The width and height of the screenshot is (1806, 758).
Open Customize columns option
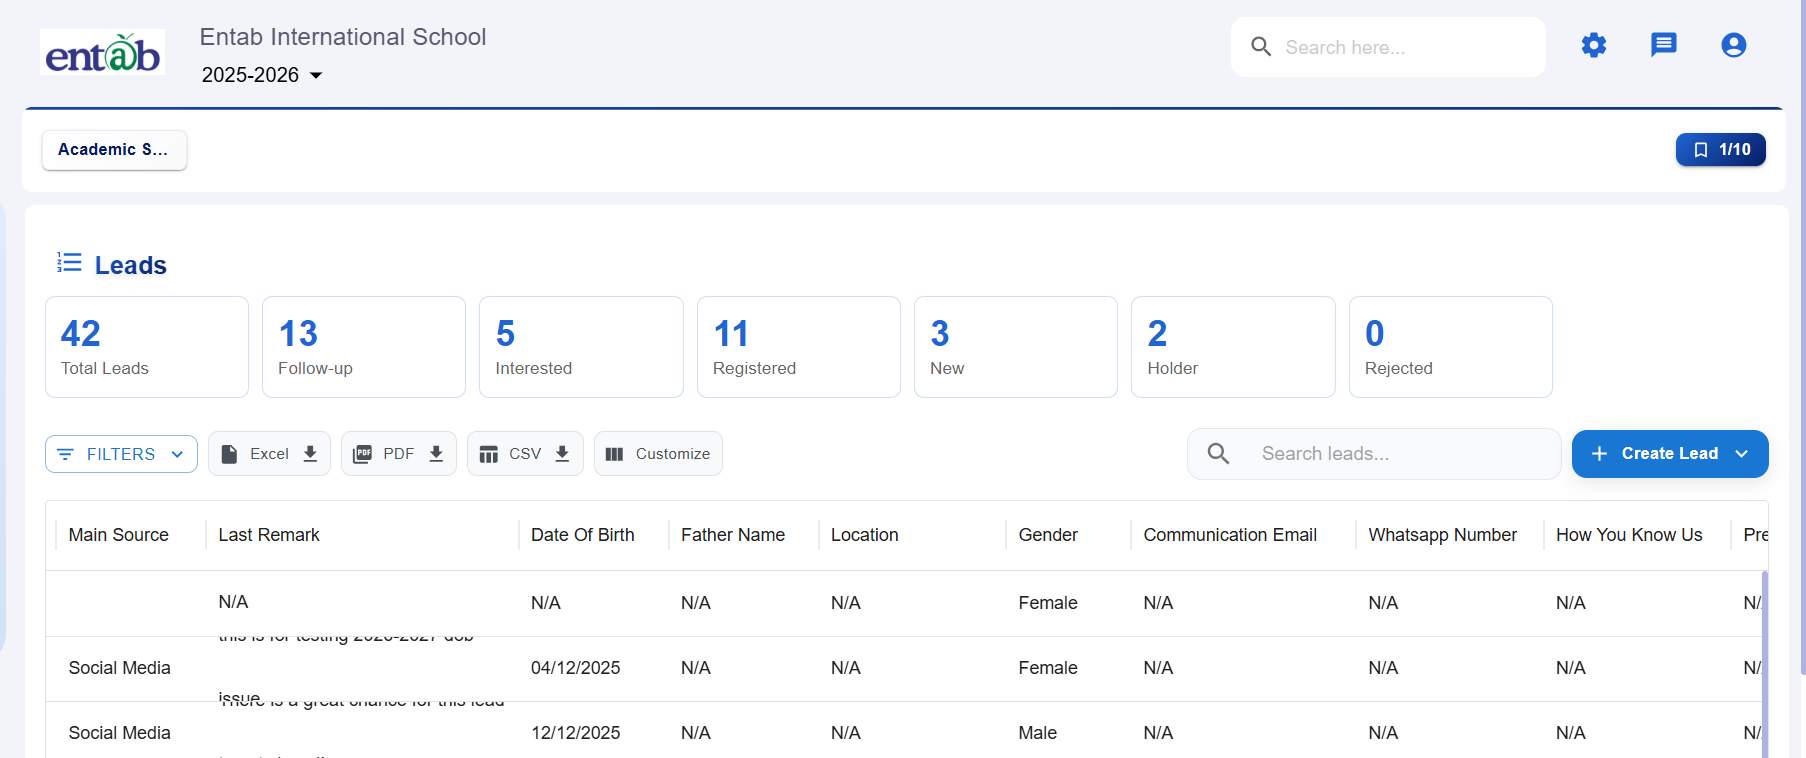click(658, 454)
